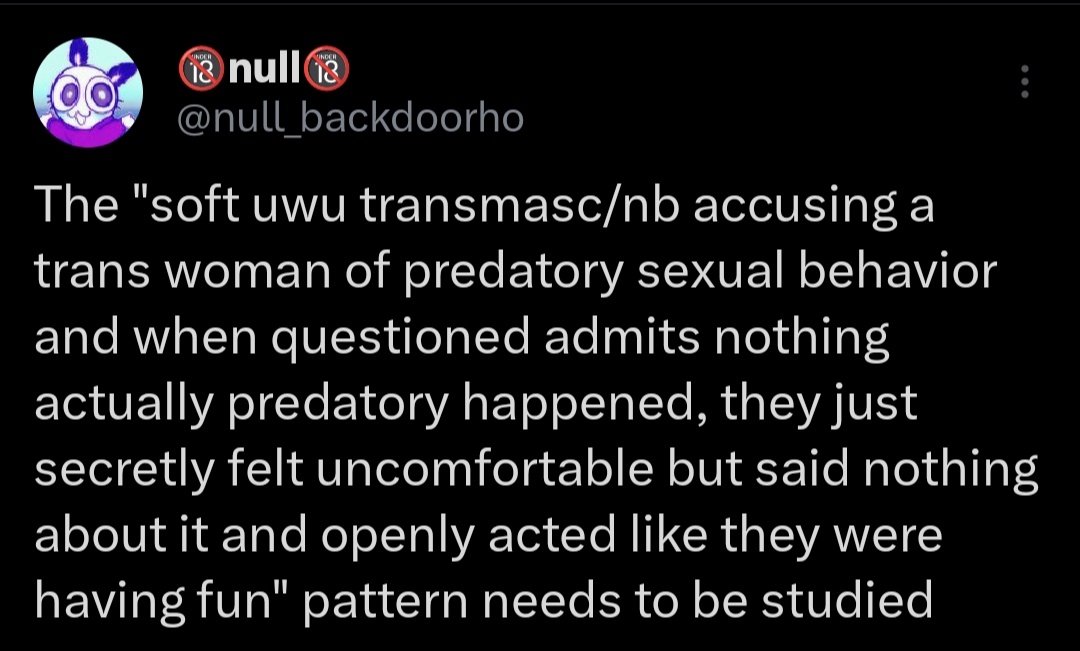Click the word 'uncomfortable' in the tweet
Viewport: 1080px width, 651px height.
[486, 468]
